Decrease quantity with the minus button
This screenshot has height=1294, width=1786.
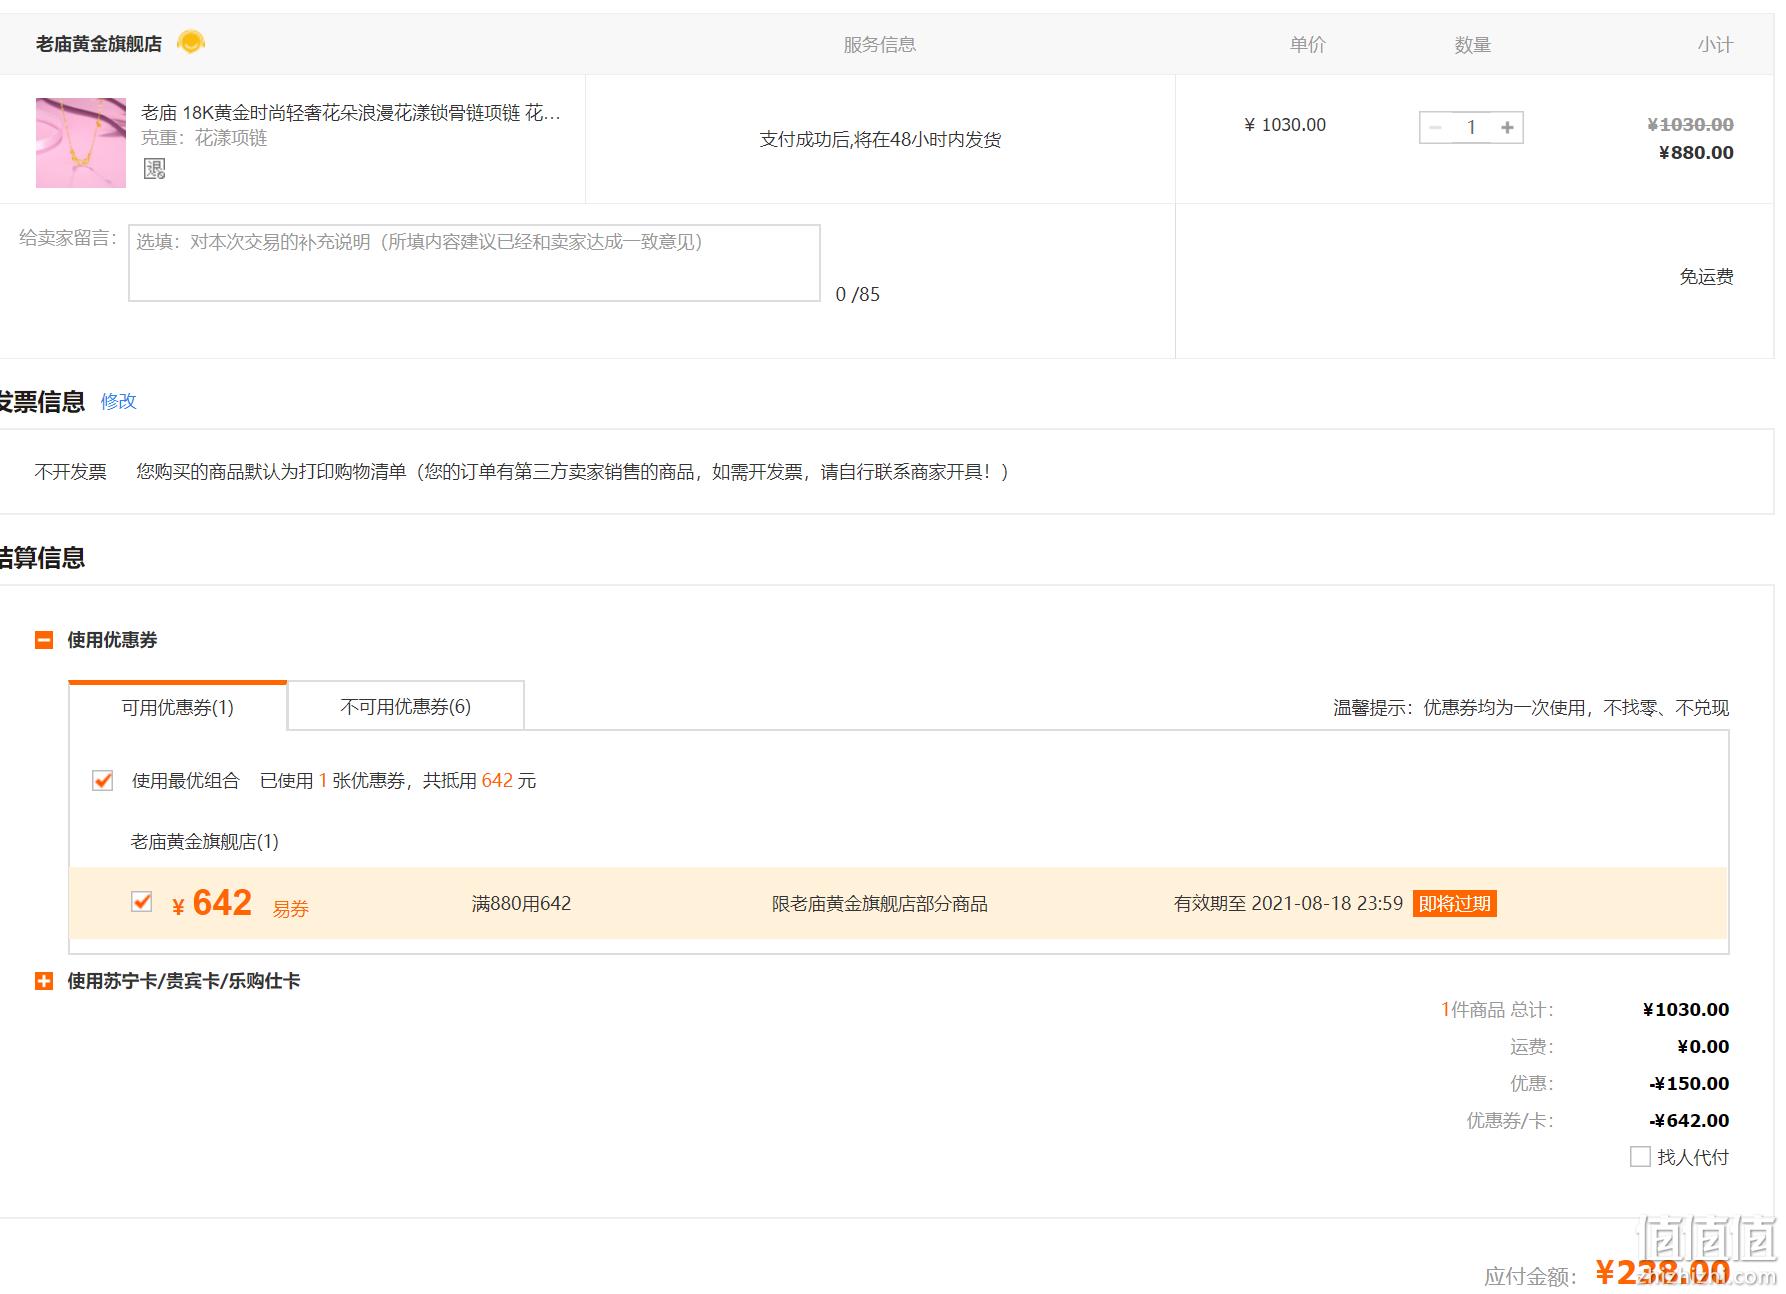(1436, 128)
